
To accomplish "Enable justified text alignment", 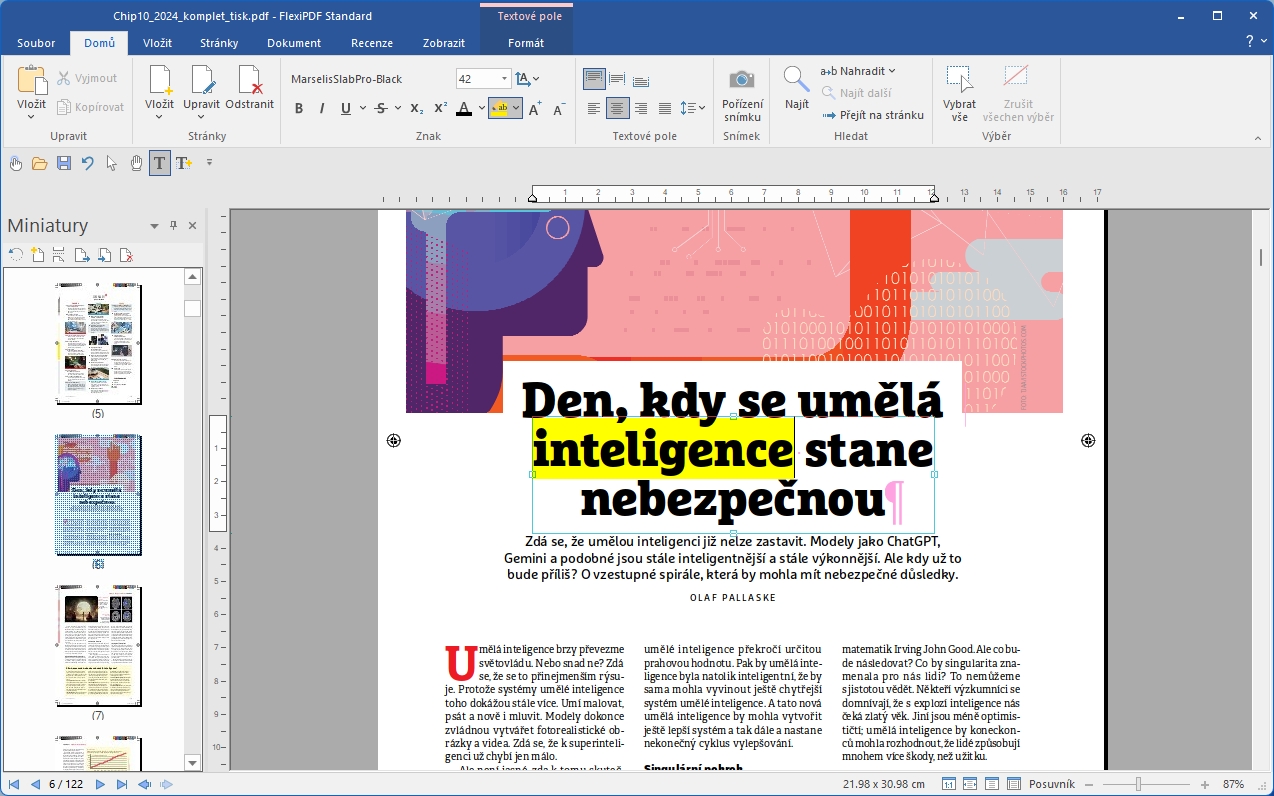I will [663, 109].
